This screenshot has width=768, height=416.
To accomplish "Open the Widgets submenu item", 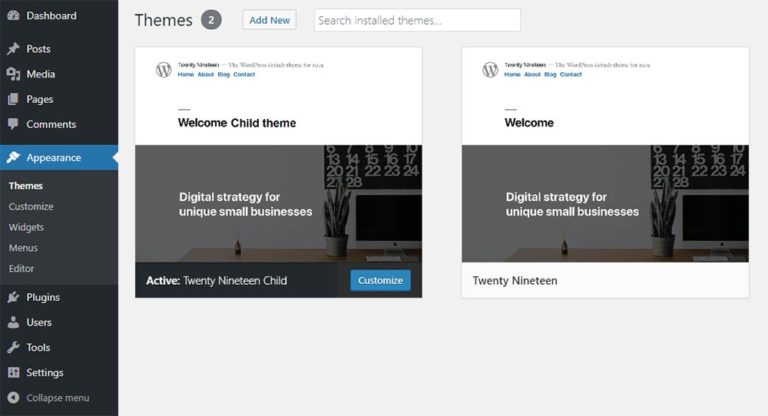I will point(26,227).
